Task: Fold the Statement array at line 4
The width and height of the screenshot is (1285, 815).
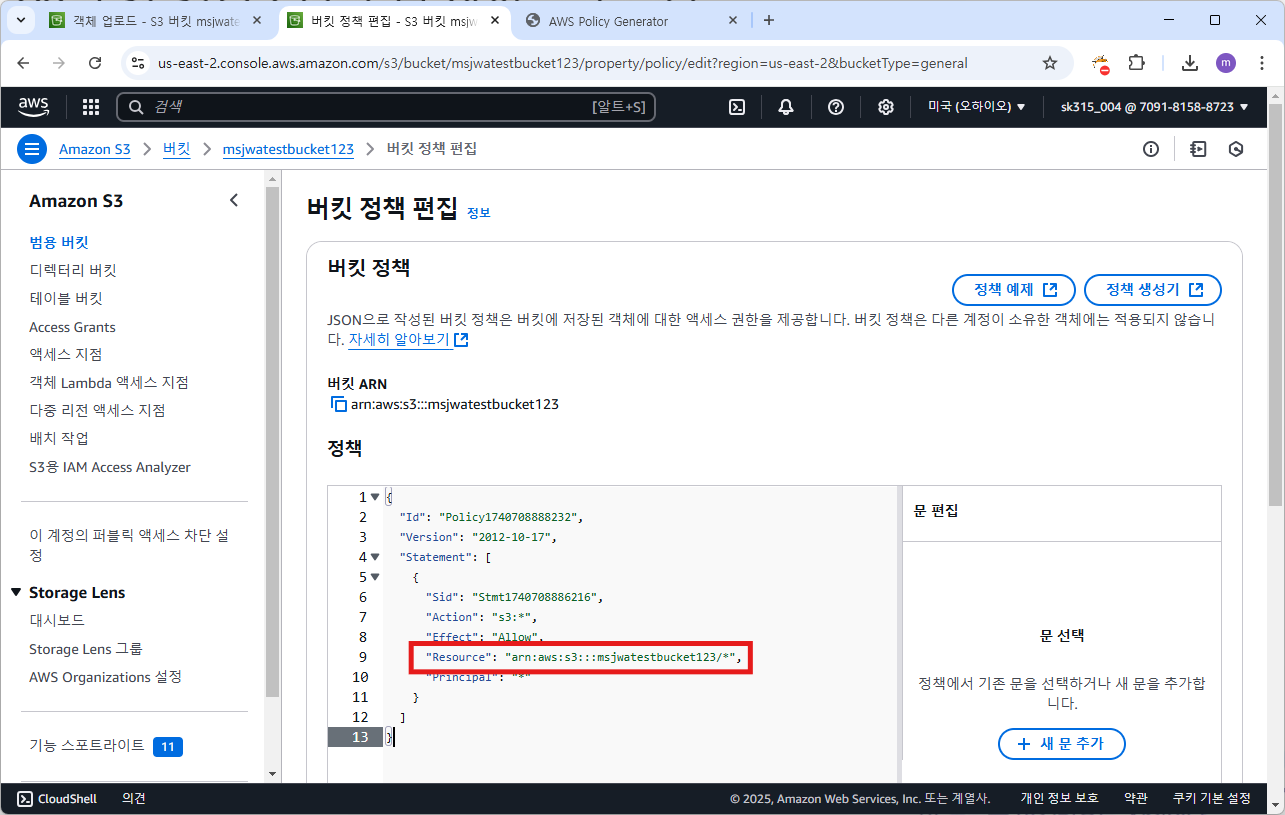Action: coord(375,557)
